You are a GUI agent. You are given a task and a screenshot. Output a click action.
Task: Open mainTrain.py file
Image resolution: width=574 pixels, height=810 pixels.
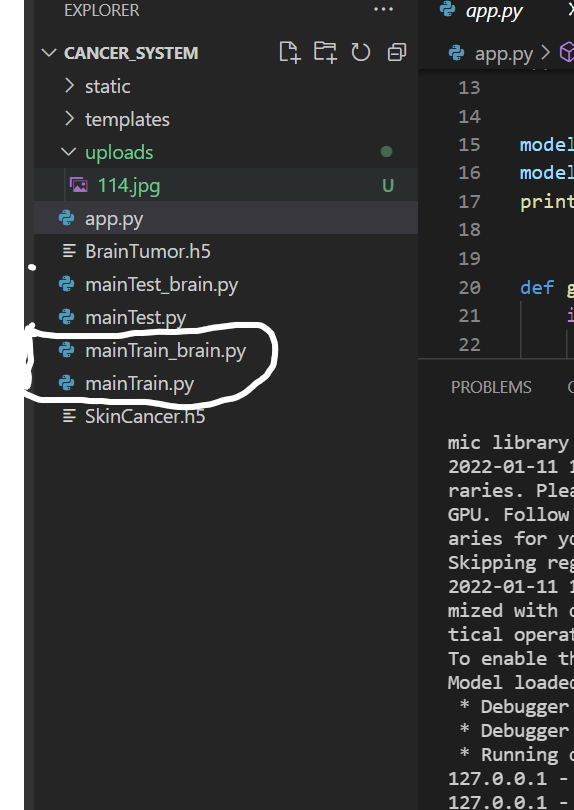[226, 383]
